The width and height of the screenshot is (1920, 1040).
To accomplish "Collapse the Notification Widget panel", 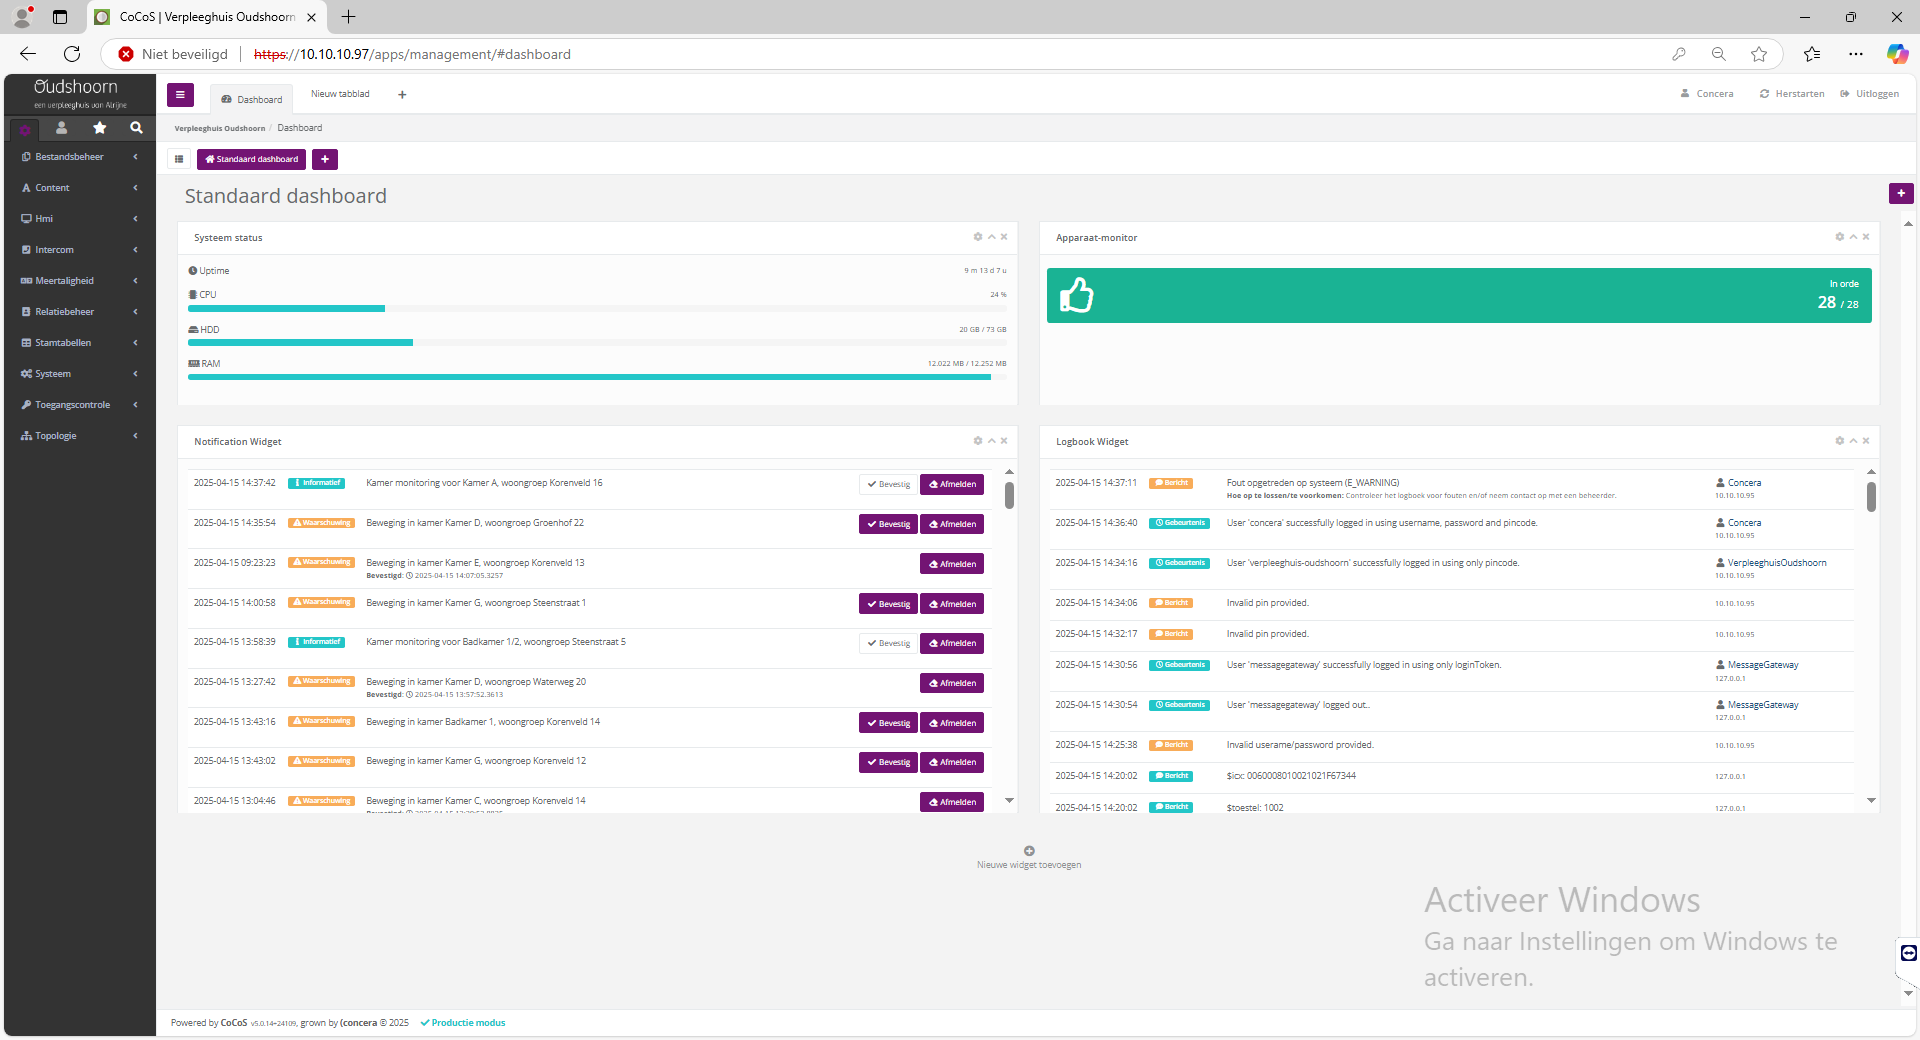I will (991, 441).
